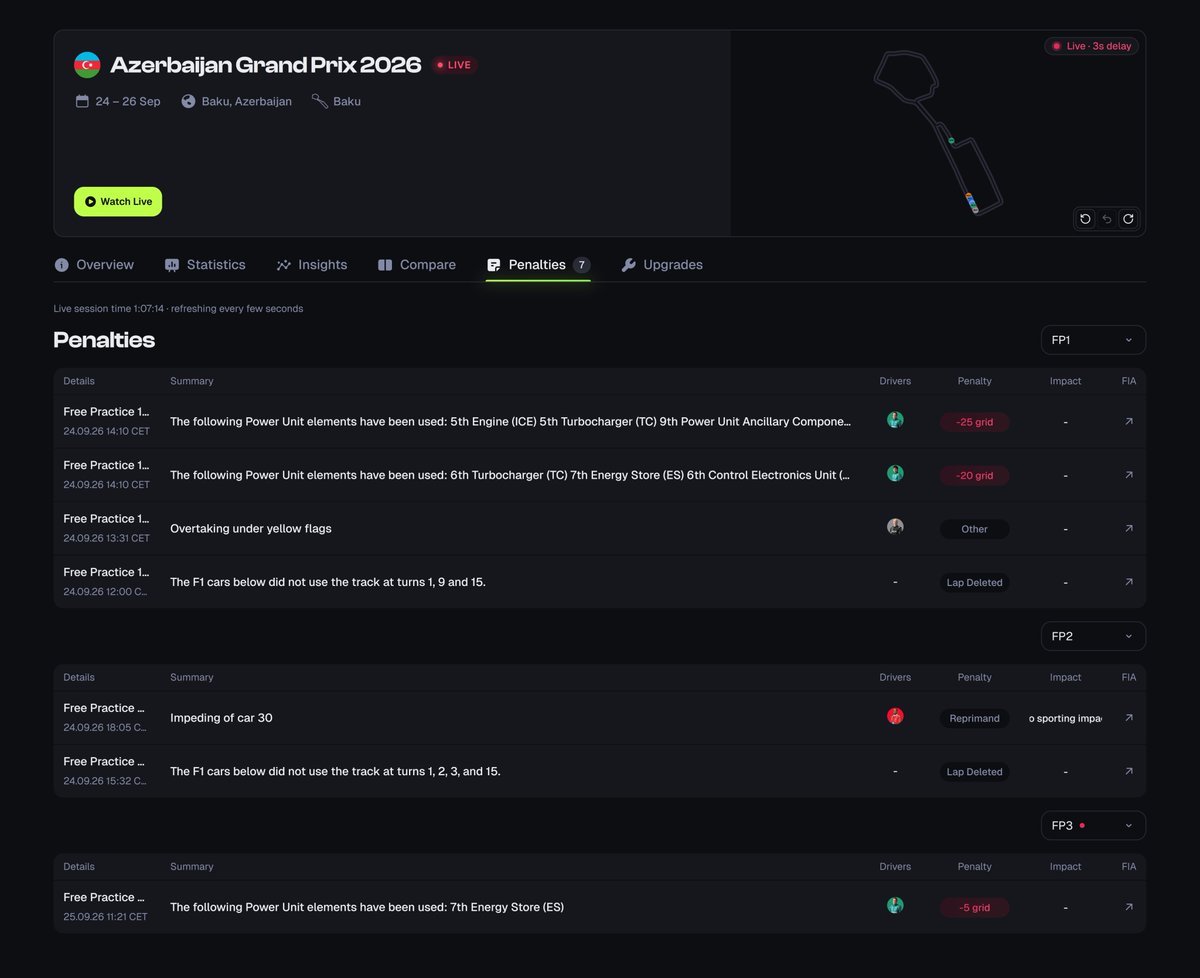
Task: Click the 6th Turbocharger (TC) power unit summary
Action: tap(511, 475)
